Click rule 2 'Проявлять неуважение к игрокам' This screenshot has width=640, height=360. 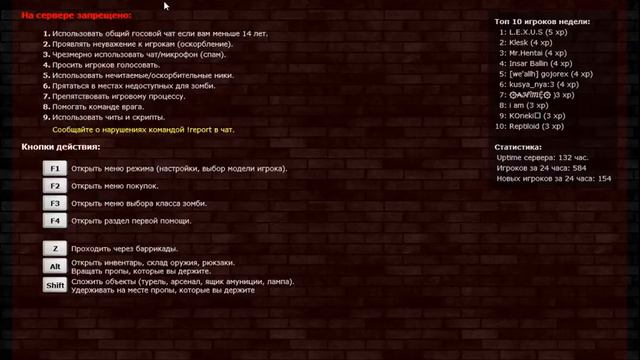138,44
